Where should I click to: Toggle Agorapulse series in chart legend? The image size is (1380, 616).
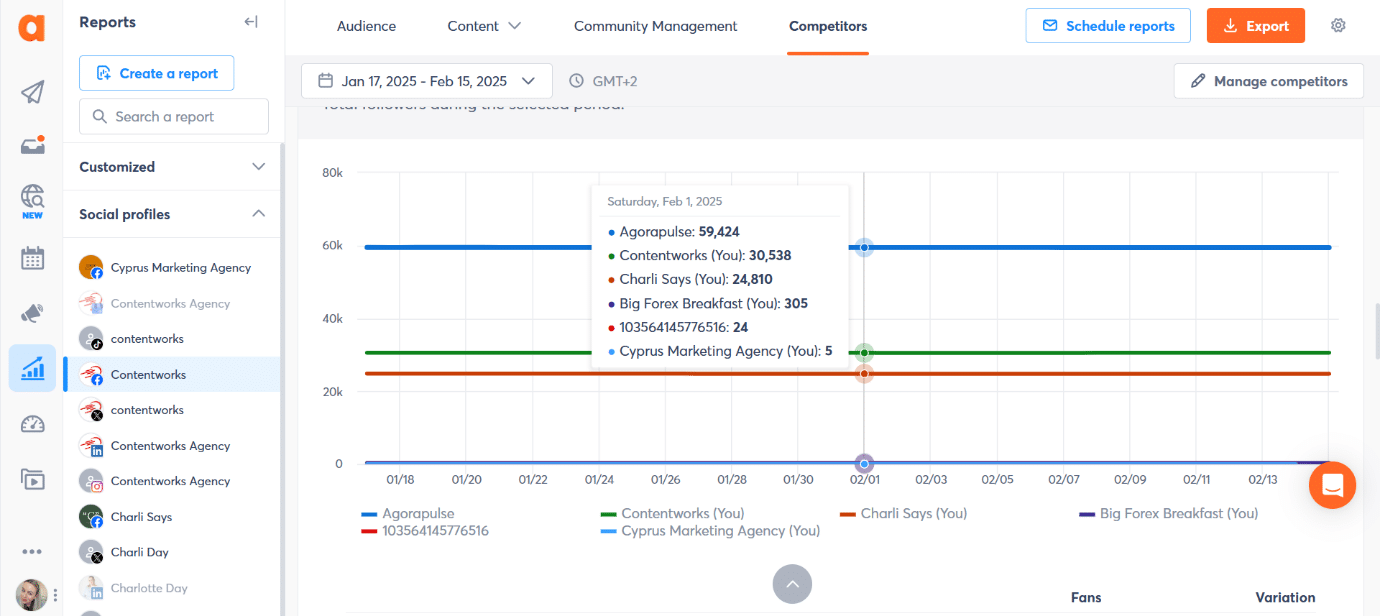[x=408, y=514]
